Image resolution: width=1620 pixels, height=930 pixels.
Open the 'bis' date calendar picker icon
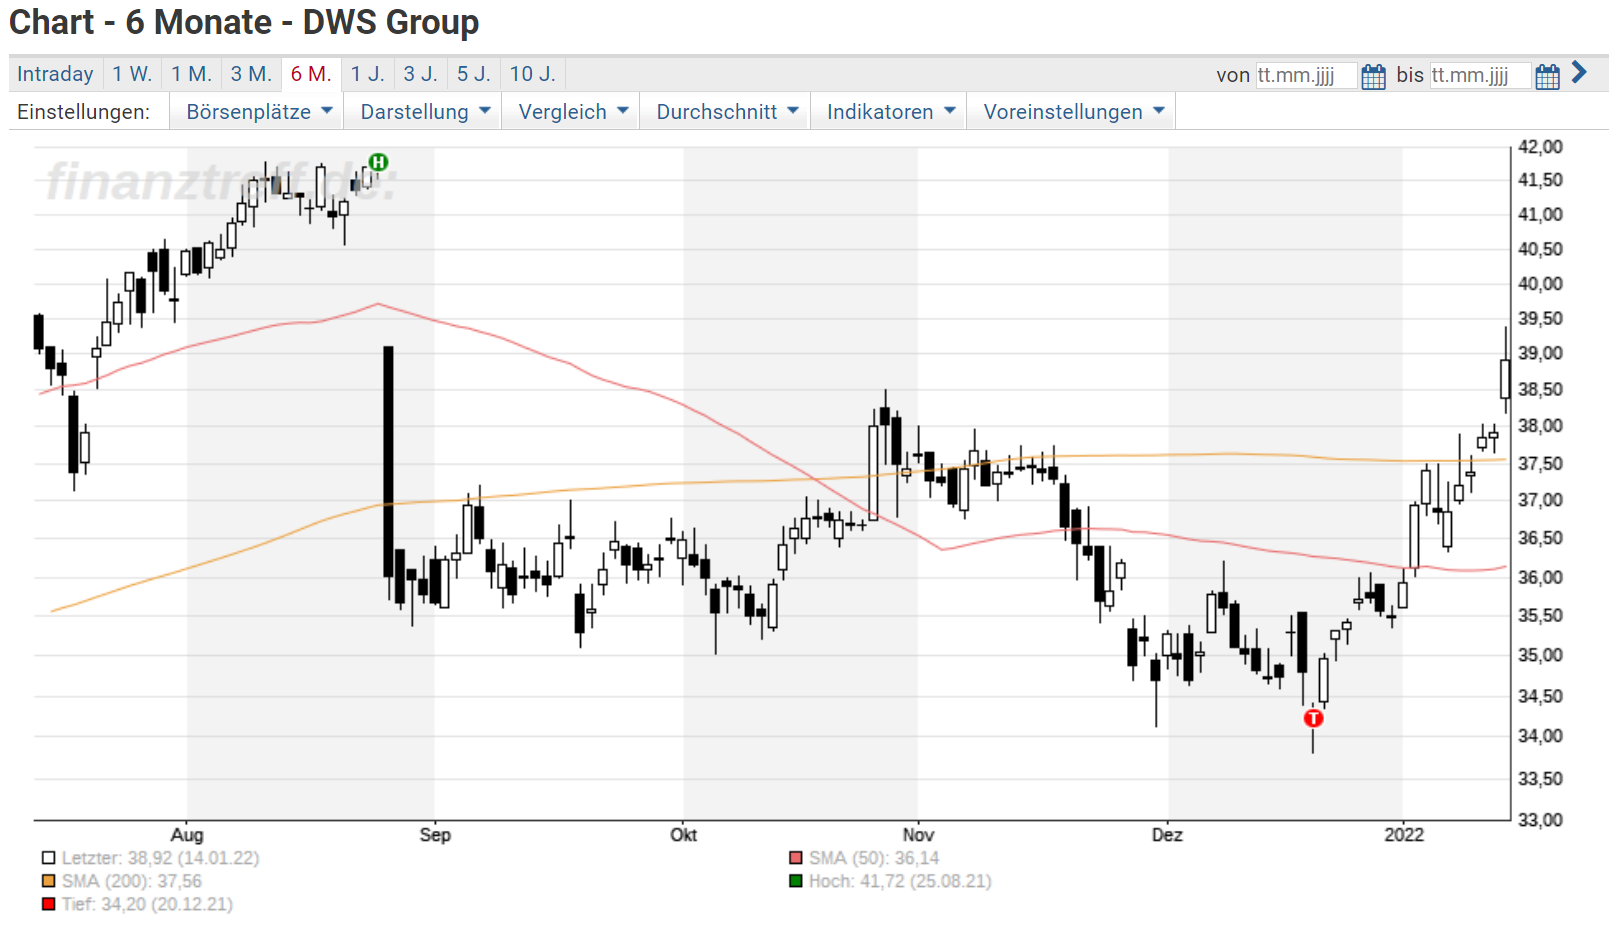tap(1547, 76)
